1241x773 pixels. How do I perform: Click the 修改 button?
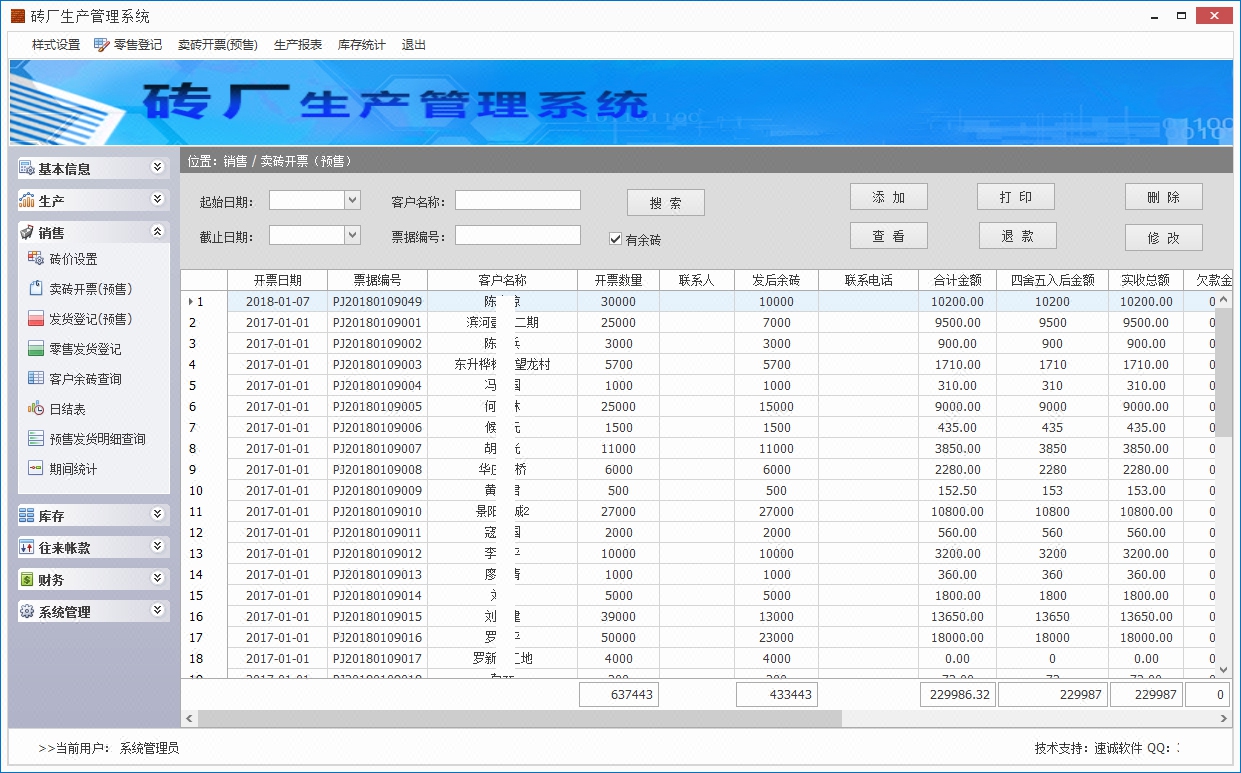point(1164,238)
